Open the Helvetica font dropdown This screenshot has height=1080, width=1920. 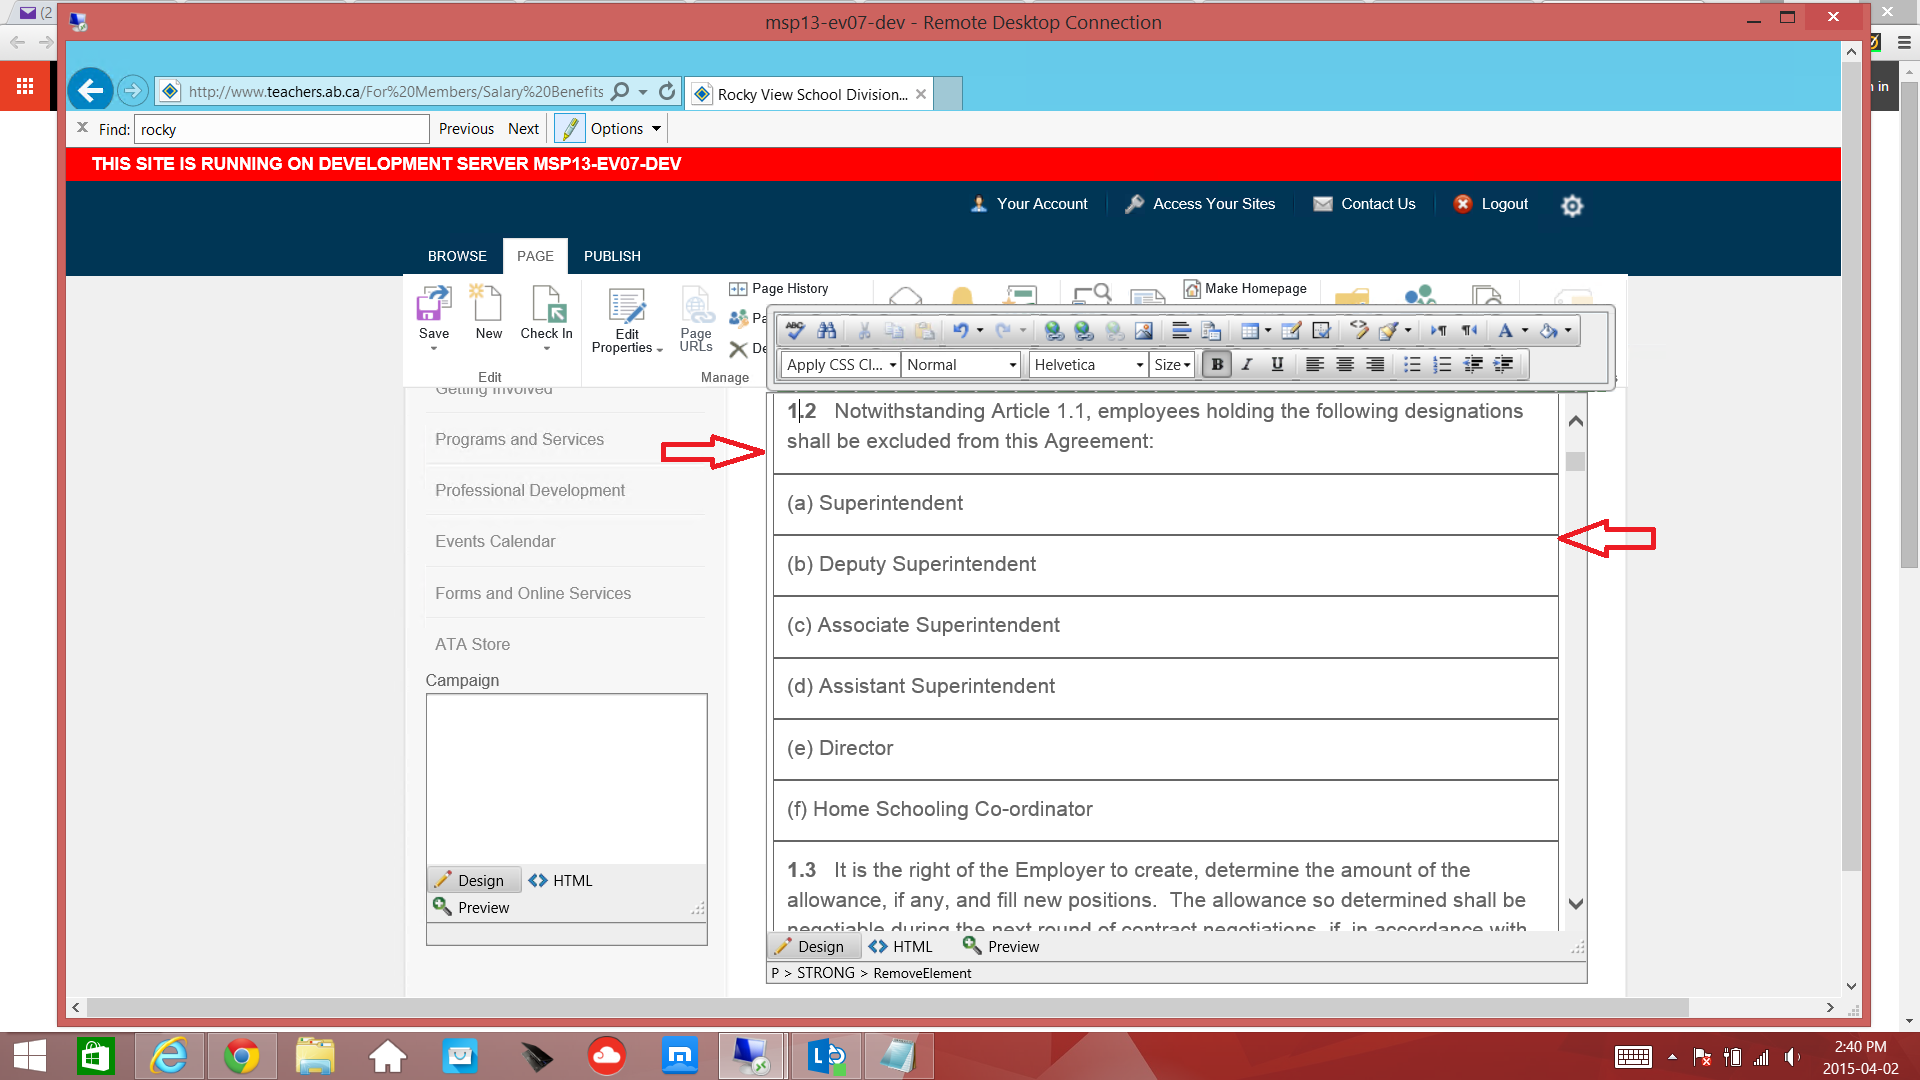(1088, 365)
